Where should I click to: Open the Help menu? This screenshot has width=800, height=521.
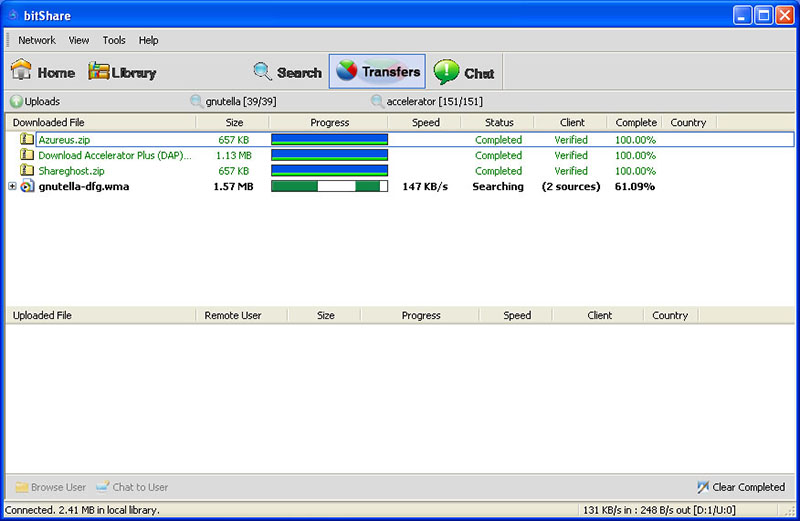coord(148,40)
